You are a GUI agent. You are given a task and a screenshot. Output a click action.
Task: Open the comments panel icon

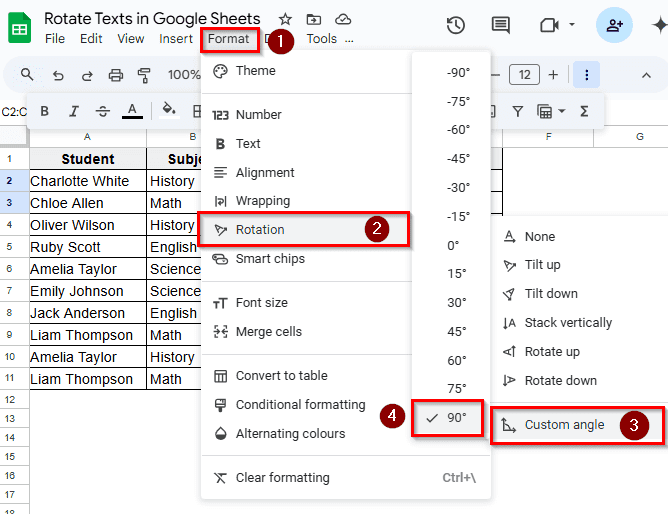pyautogui.click(x=500, y=25)
